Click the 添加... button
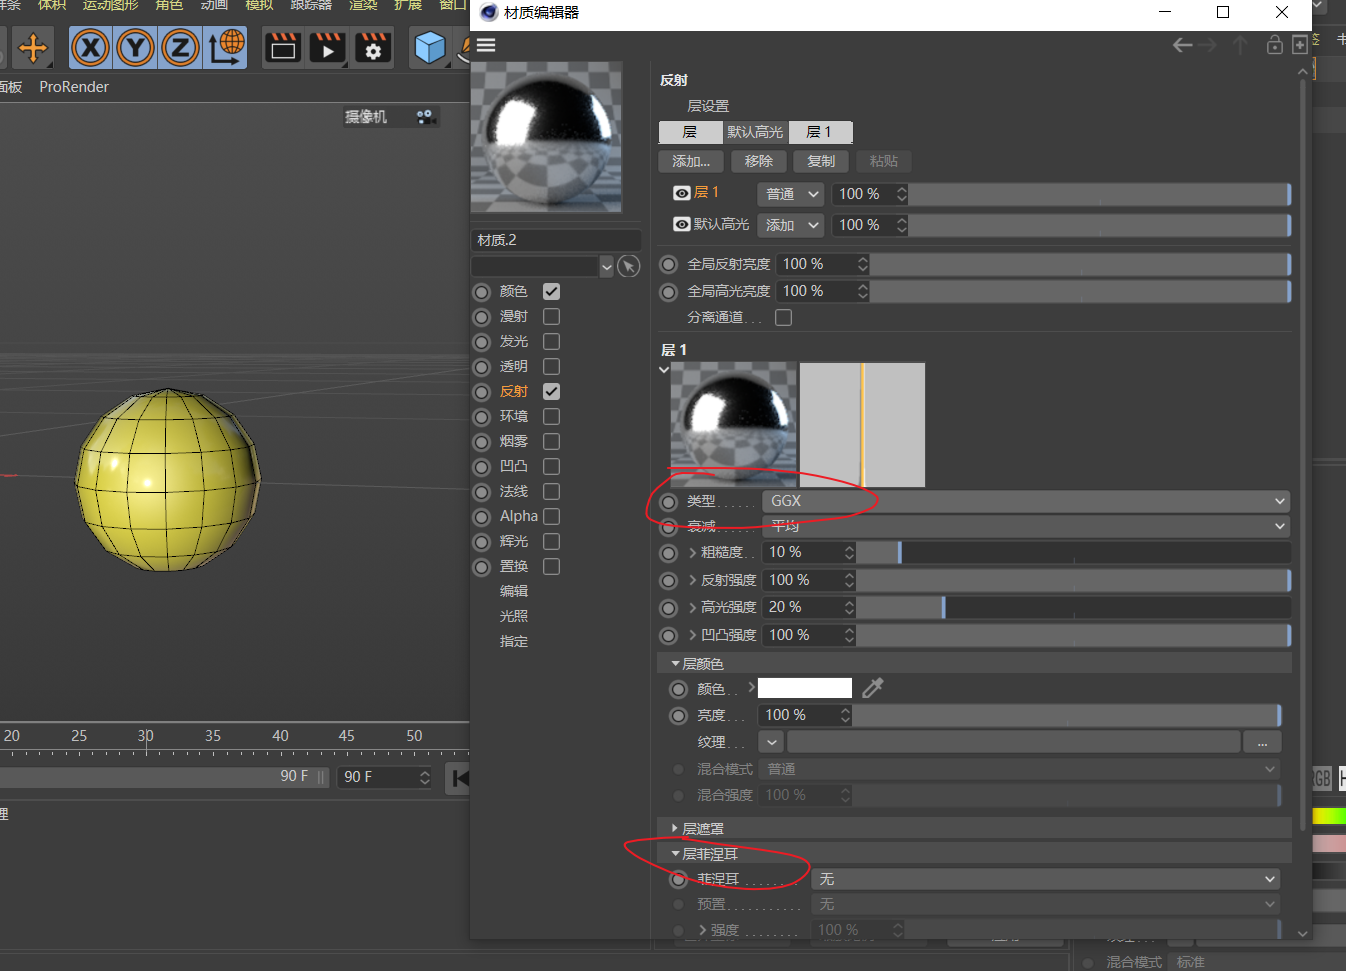 [691, 161]
